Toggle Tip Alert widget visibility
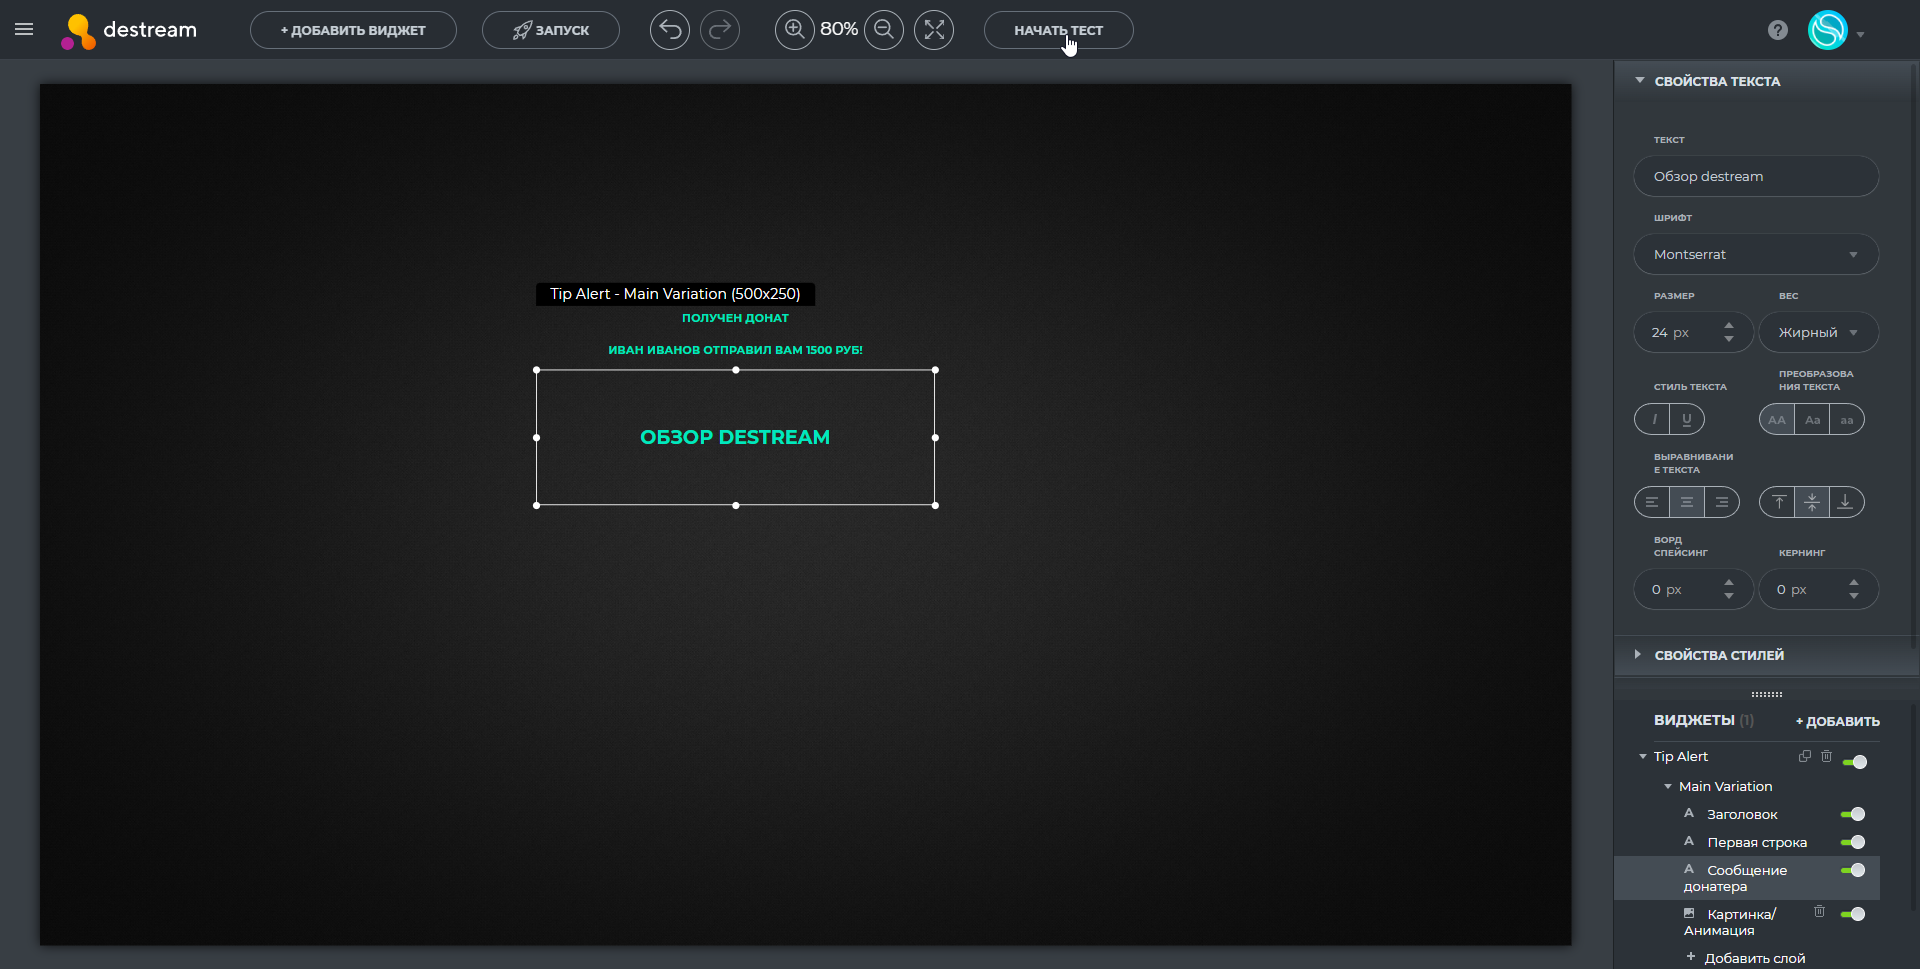Image resolution: width=1920 pixels, height=969 pixels. (x=1855, y=762)
